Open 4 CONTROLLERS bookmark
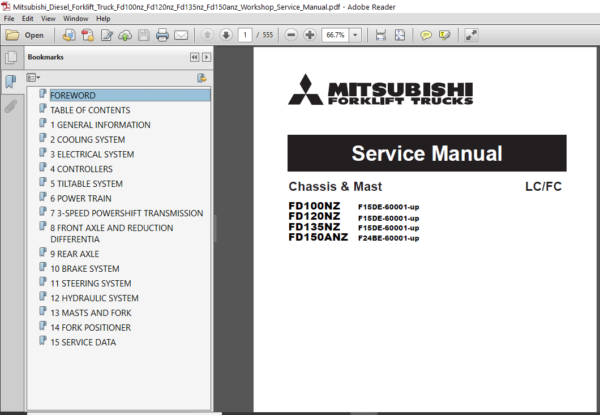The width and height of the screenshot is (600, 415). click(x=82, y=169)
